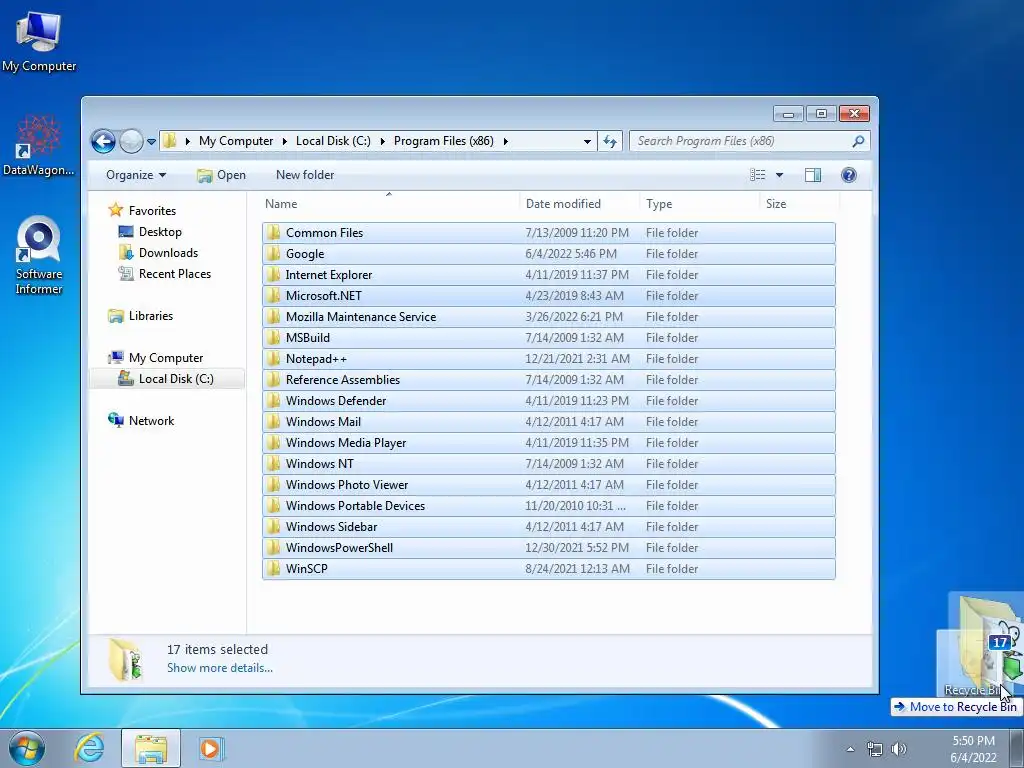Select the Windows Photo Viewer folder name
1024x768 pixels.
pos(347,485)
